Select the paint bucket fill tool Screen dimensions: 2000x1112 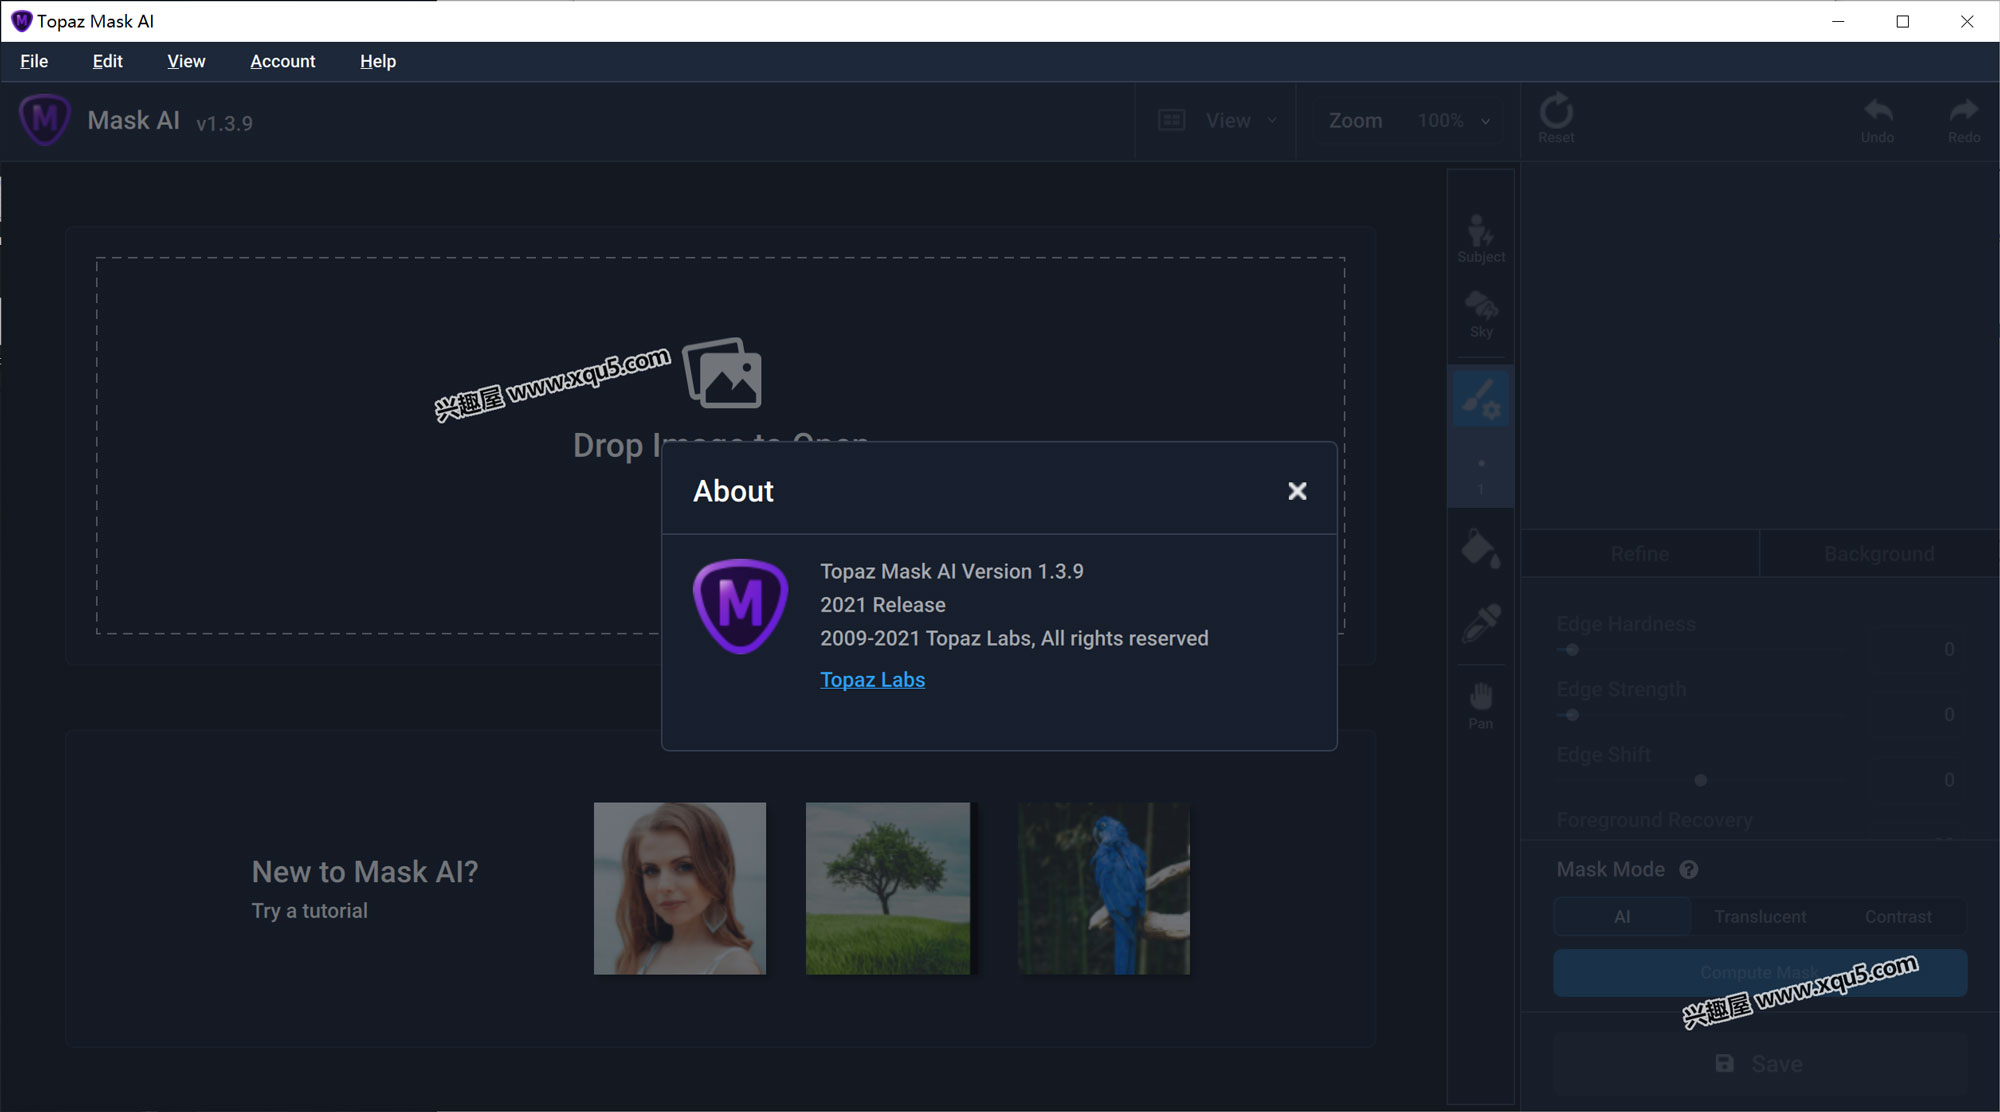[x=1480, y=549]
